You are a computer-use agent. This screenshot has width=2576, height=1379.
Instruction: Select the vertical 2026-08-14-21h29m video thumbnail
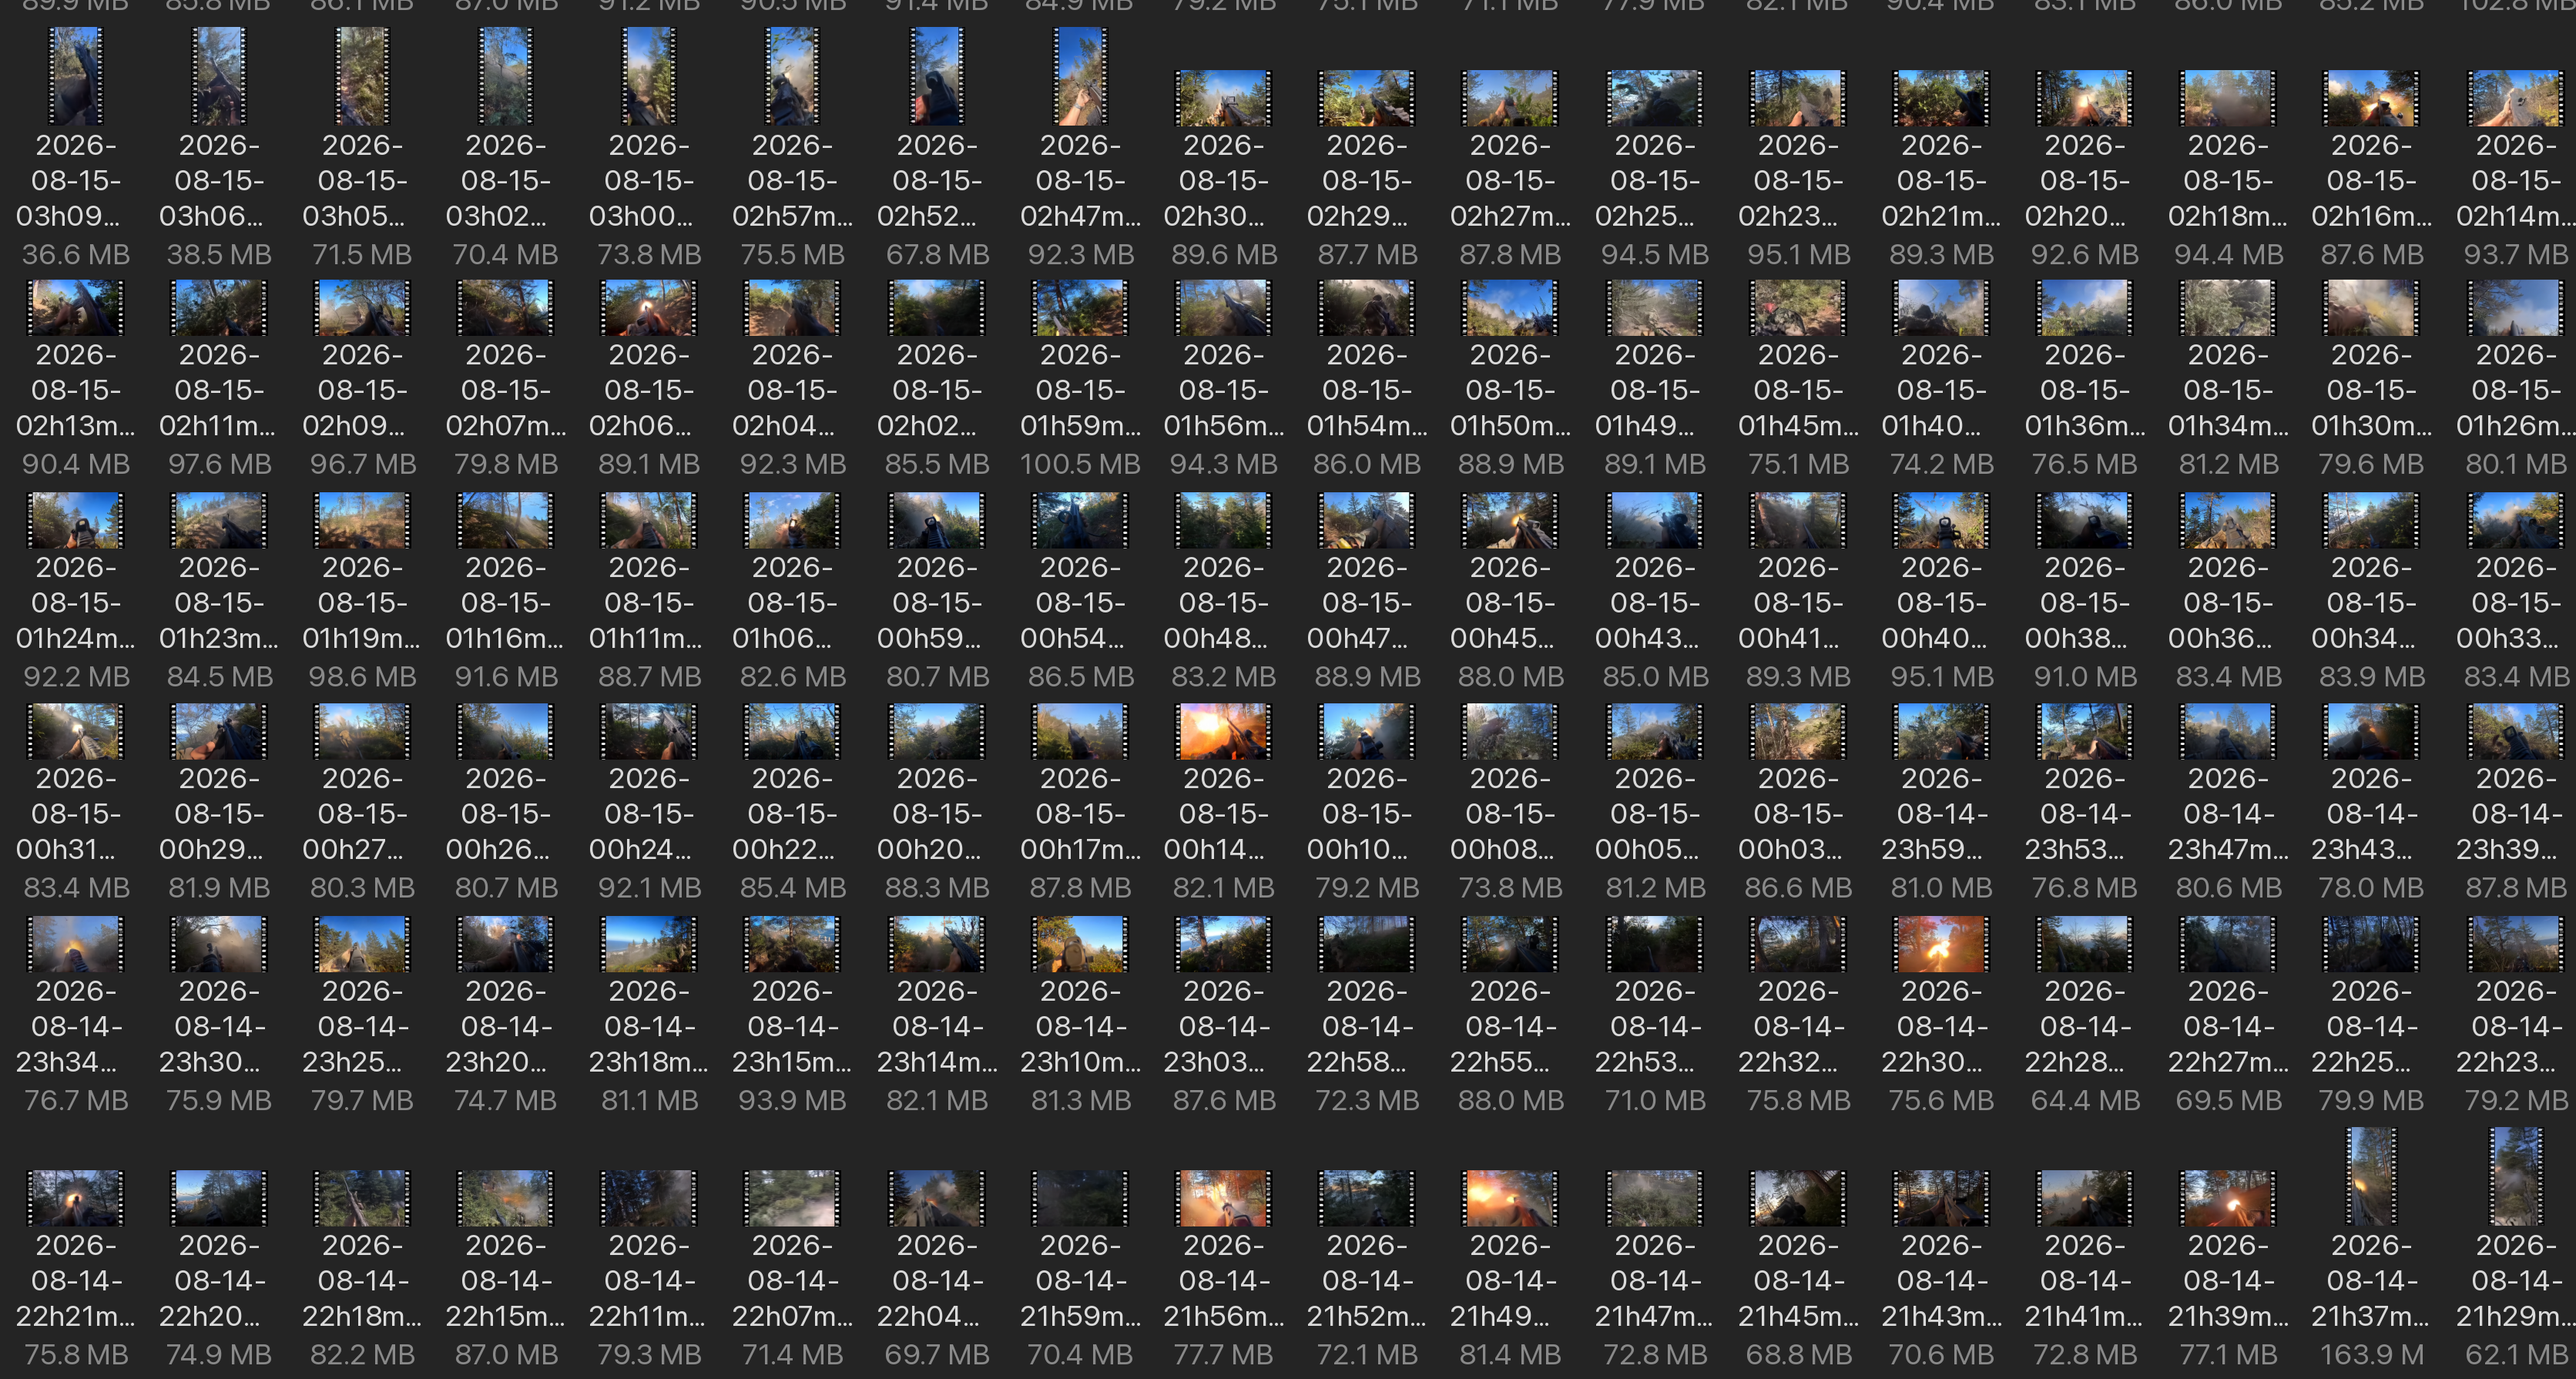(x=2516, y=1177)
